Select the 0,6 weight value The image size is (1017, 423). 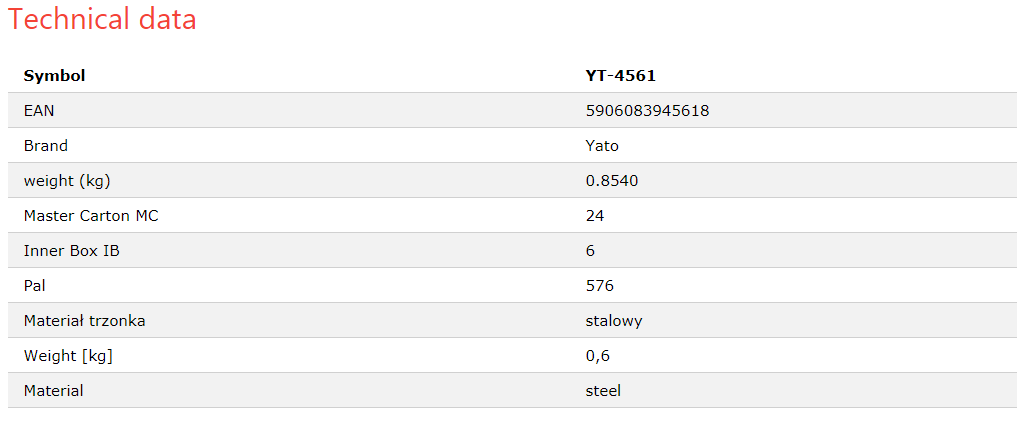598,356
